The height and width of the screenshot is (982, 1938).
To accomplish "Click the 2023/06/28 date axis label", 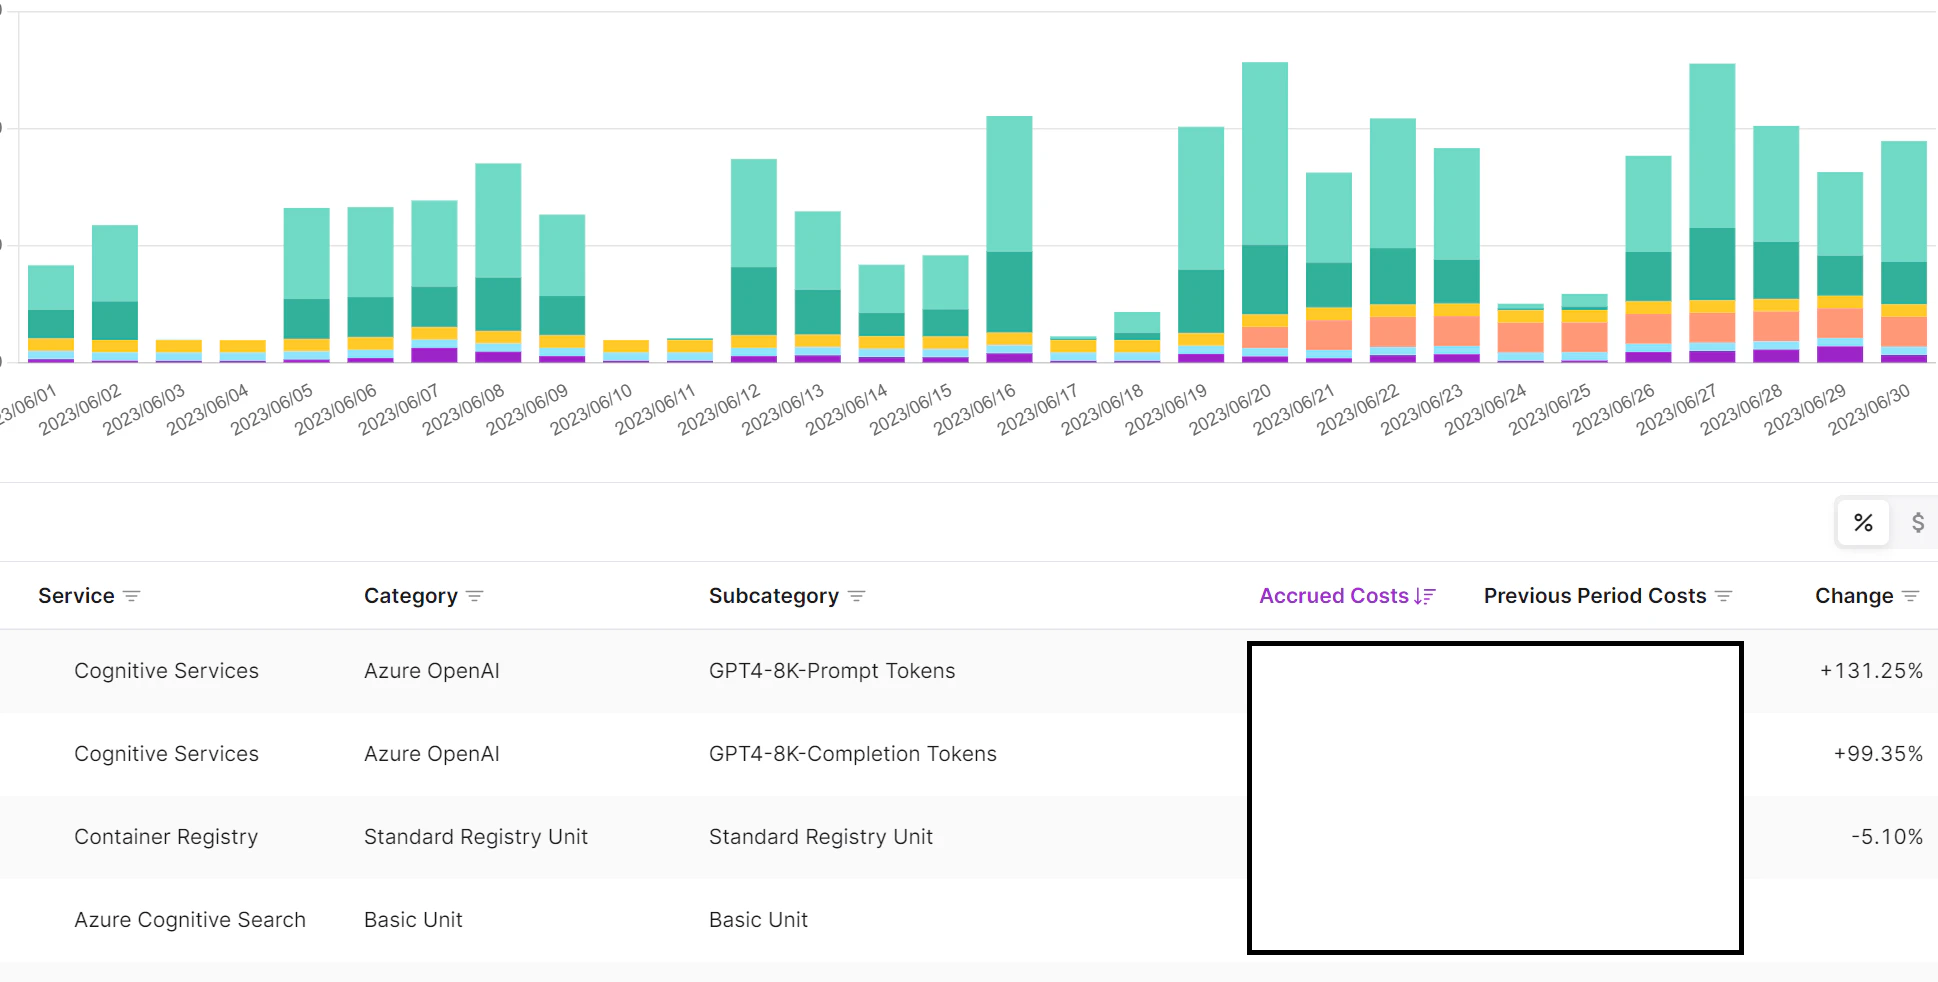I will (1742, 410).
